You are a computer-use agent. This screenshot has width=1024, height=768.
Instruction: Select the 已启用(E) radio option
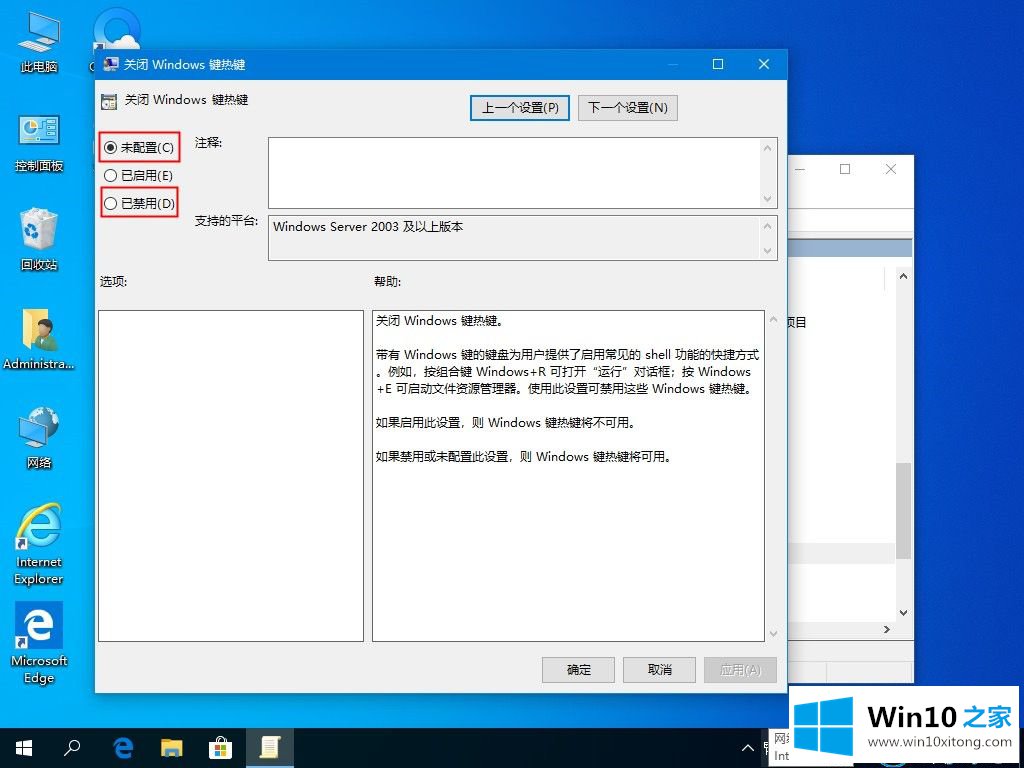tap(138, 176)
